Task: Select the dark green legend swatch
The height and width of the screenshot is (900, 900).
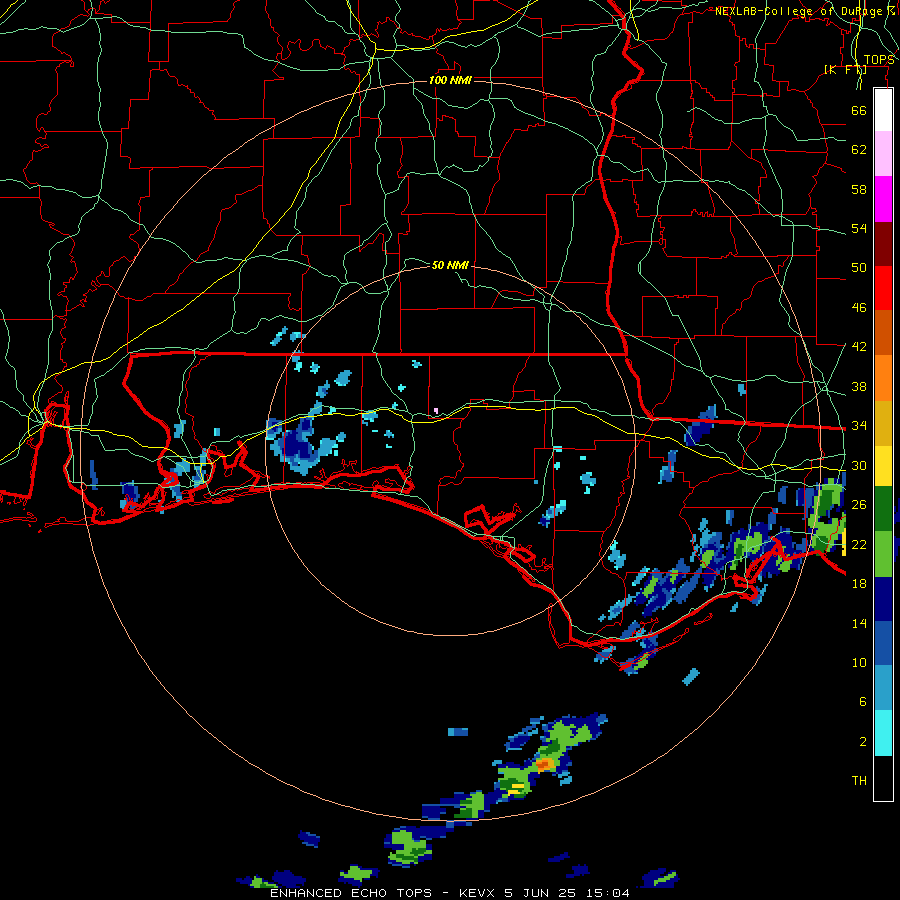Action: point(883,511)
